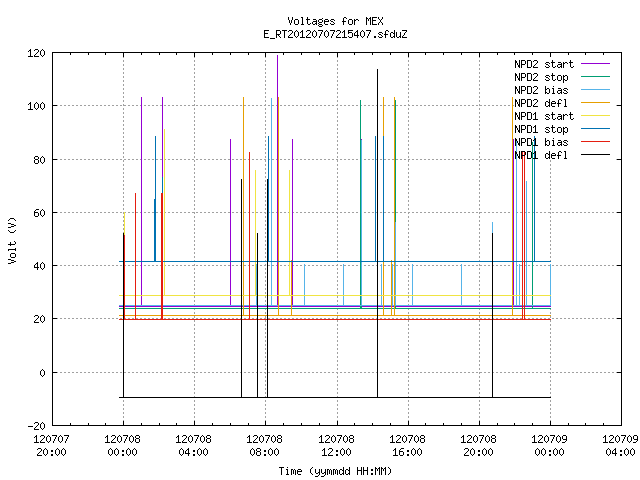Pick the orange NPD2 defl legend line
Image resolution: width=640 pixels, height=480 pixels.
[x=595, y=102]
